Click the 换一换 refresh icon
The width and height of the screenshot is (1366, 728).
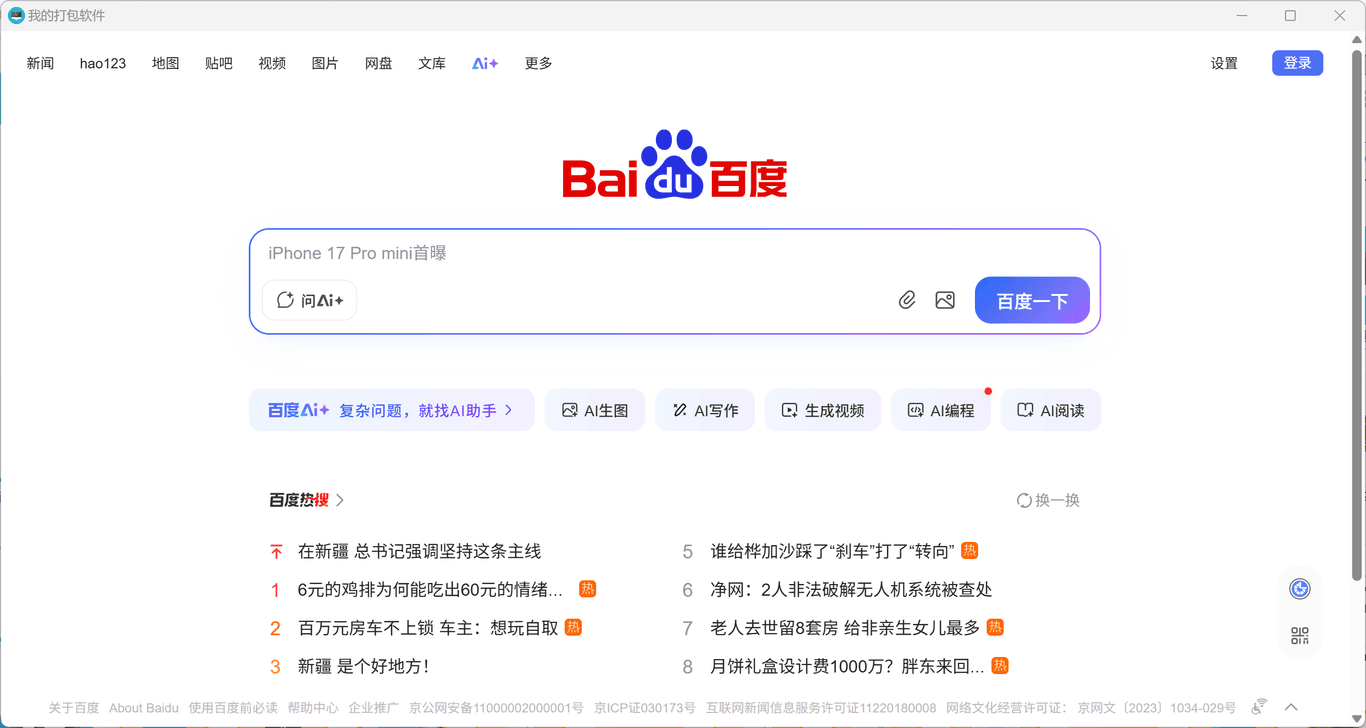point(1024,500)
